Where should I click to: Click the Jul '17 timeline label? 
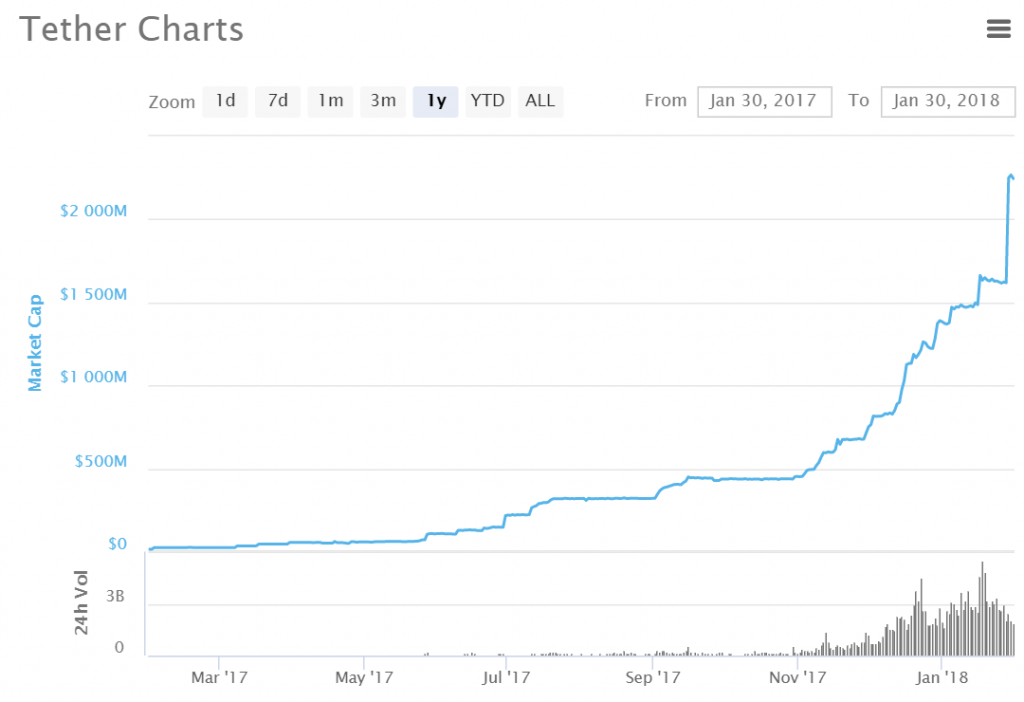pos(506,677)
